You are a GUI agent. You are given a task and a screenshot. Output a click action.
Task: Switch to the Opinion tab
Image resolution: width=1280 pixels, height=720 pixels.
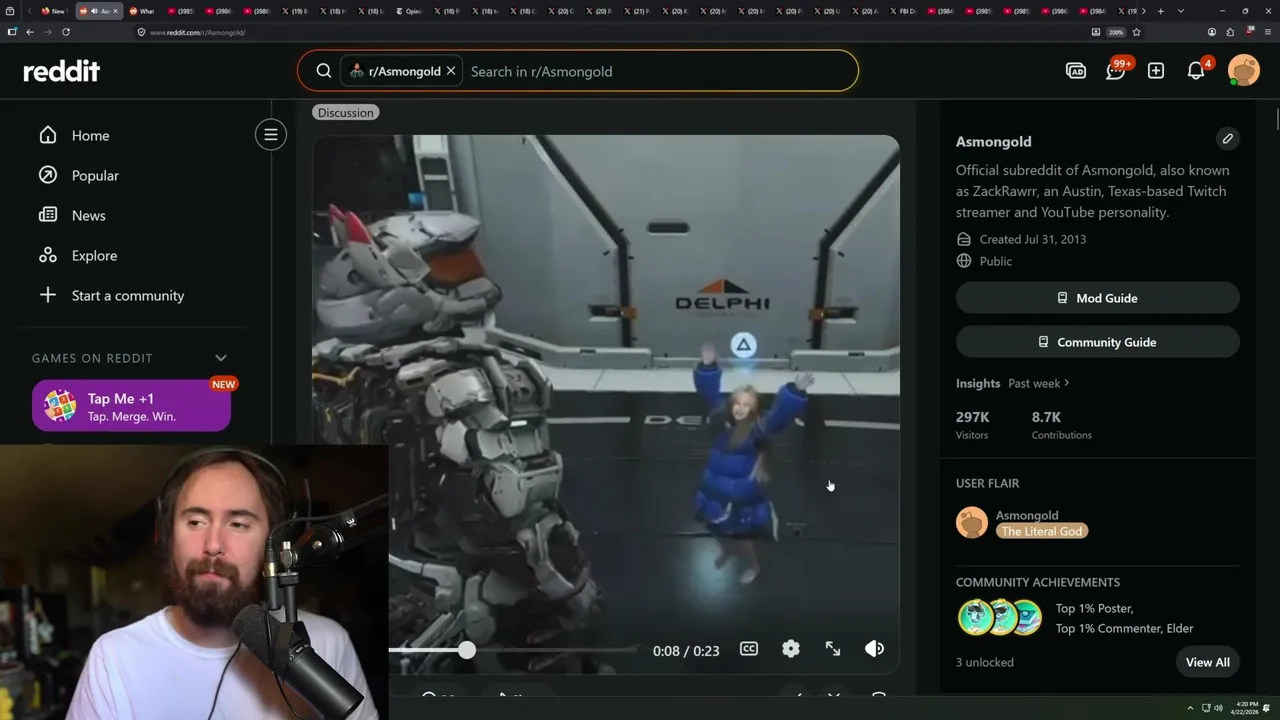[x=410, y=11]
